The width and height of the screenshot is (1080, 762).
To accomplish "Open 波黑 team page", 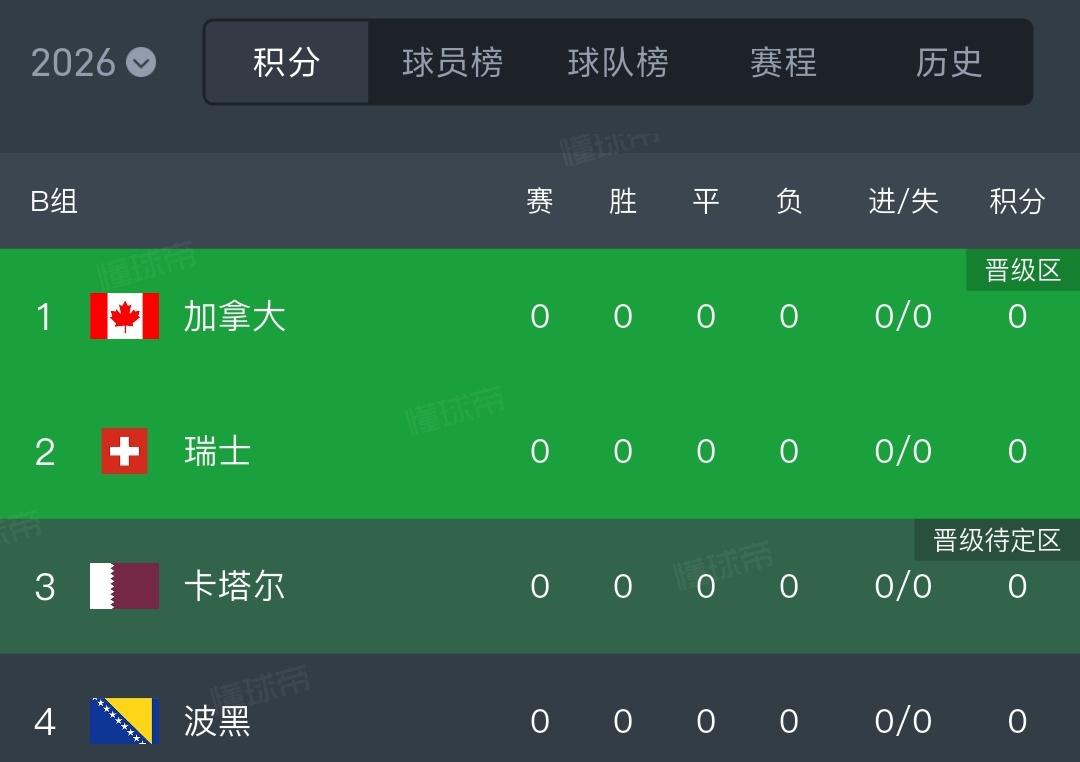I will [x=217, y=721].
